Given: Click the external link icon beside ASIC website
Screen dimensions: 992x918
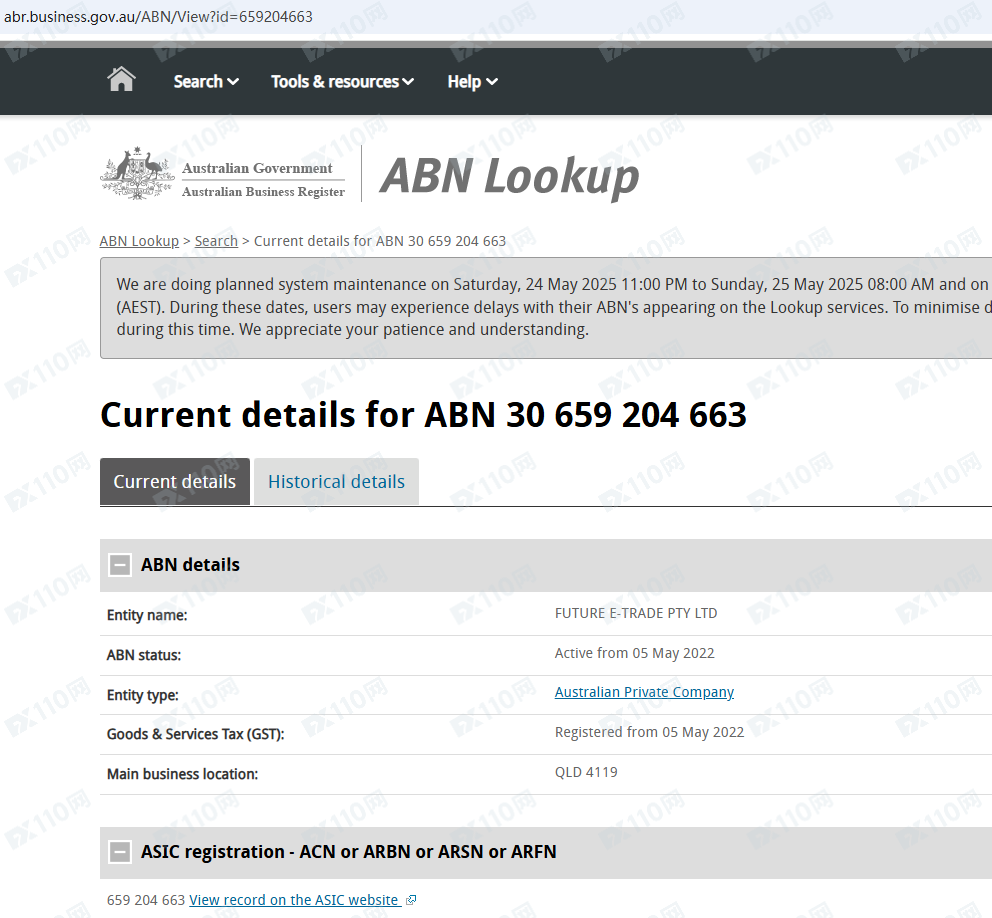Looking at the screenshot, I should tap(411, 900).
